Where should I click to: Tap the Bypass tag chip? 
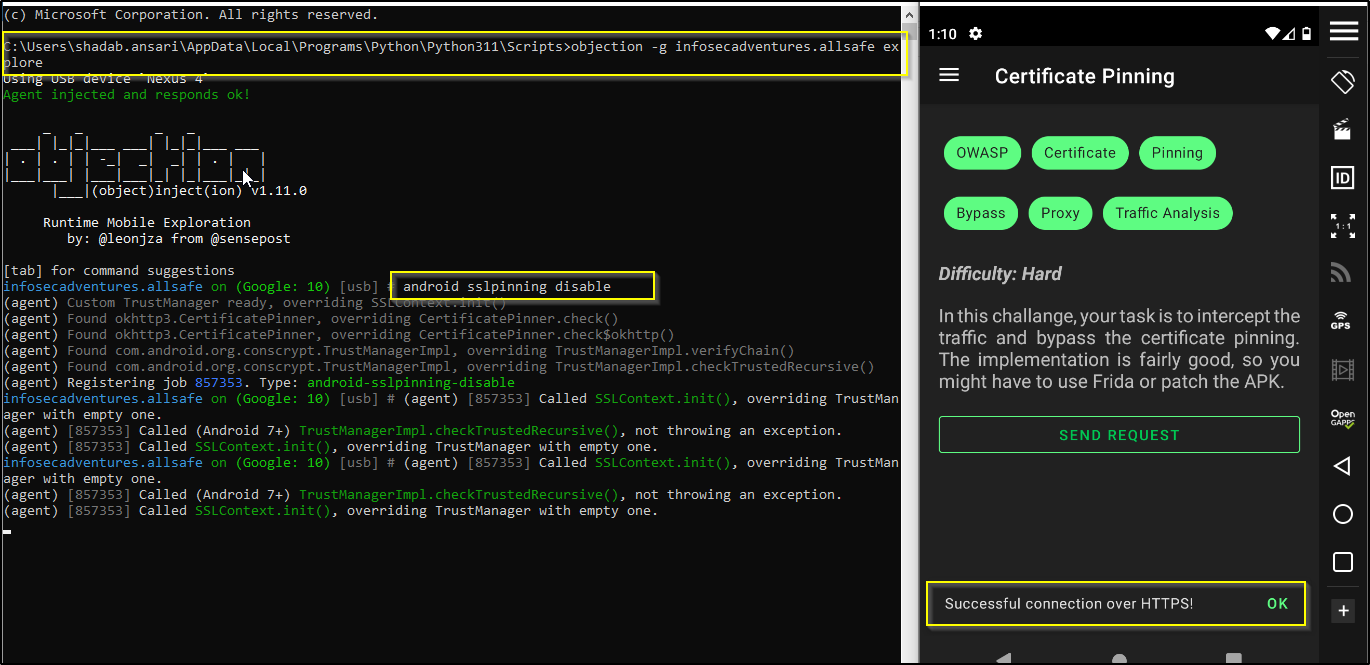pyautogui.click(x=980, y=213)
